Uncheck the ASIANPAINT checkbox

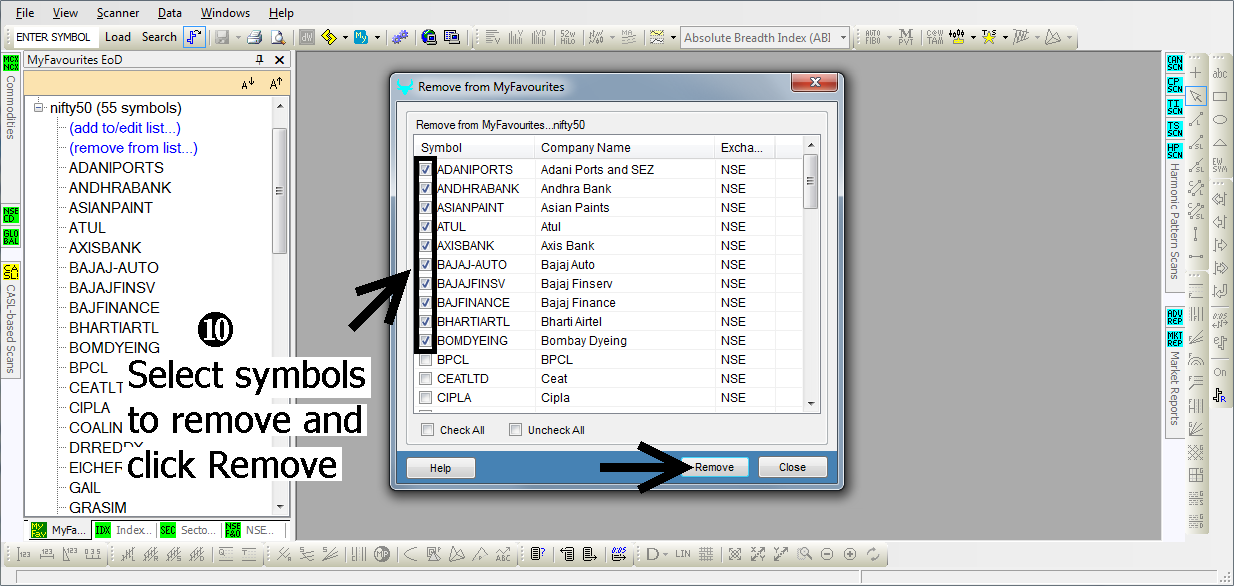coord(426,207)
